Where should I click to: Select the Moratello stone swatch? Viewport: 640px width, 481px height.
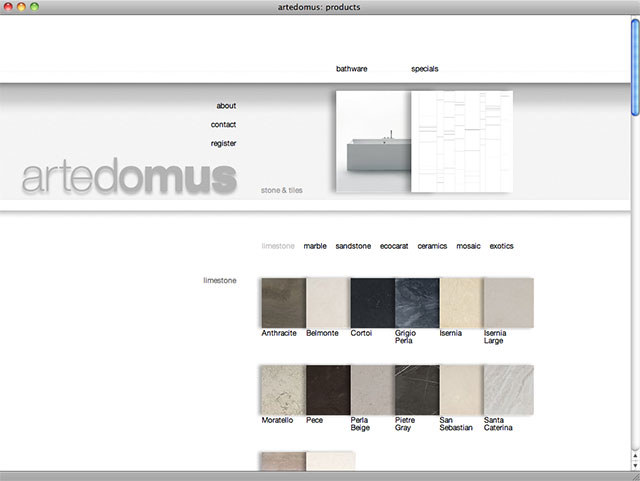284,390
